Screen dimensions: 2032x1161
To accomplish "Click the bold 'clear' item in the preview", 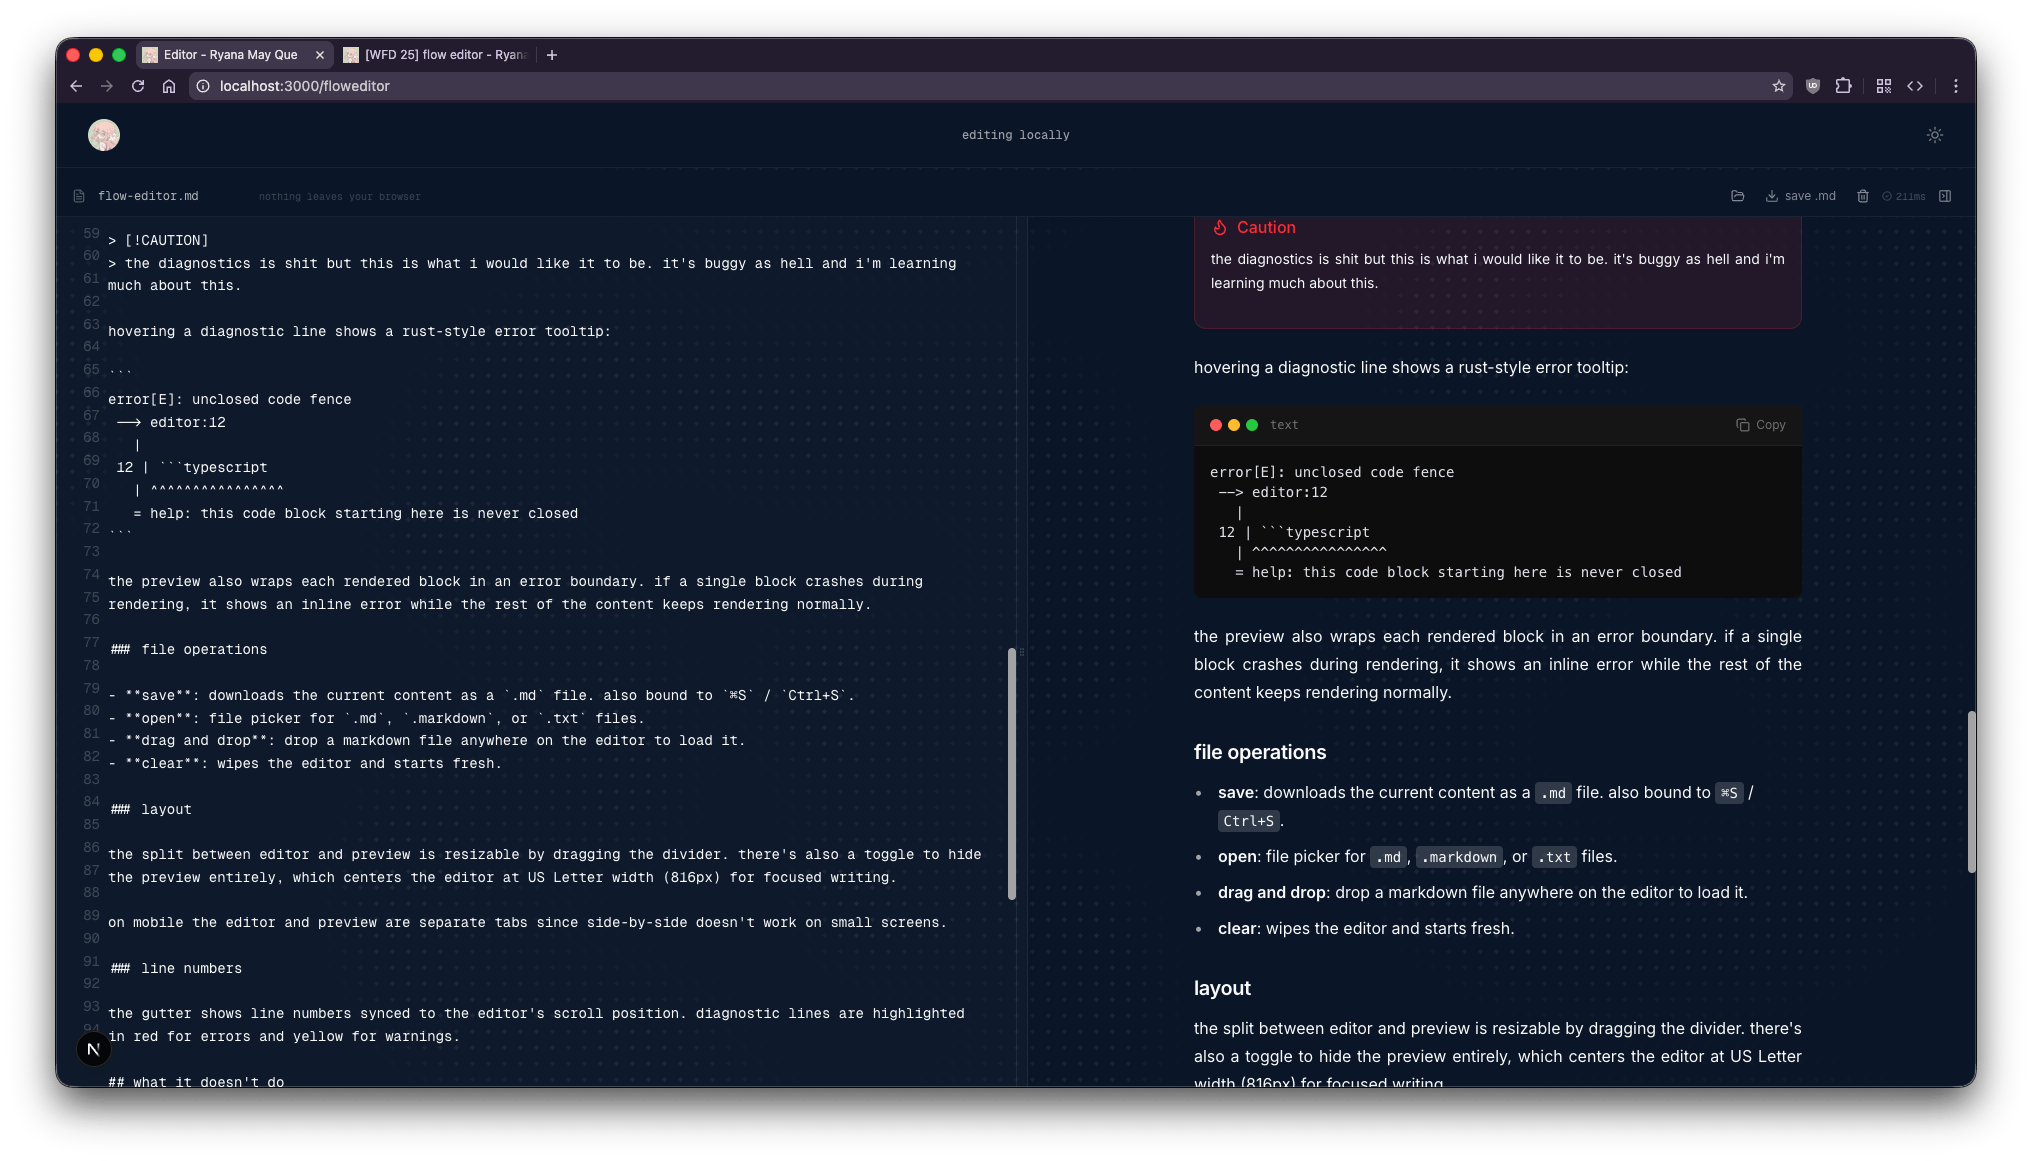I will (x=1237, y=929).
